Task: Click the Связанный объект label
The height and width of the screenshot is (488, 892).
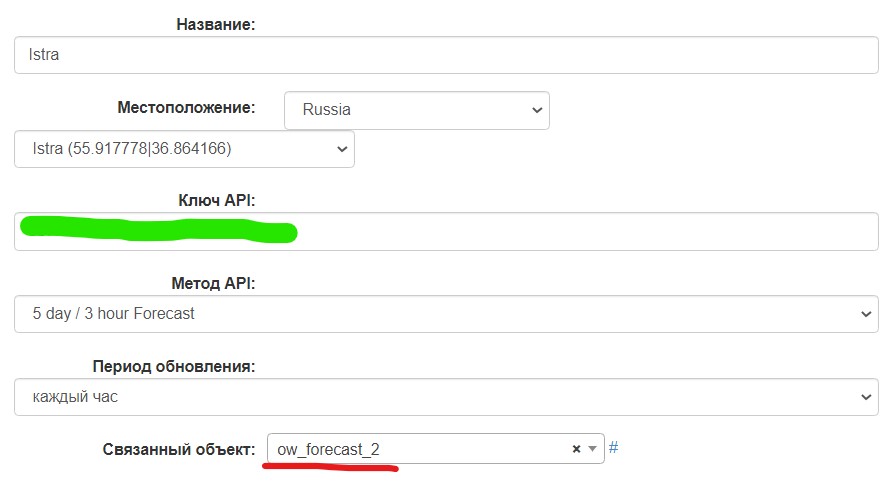Action: pos(179,449)
